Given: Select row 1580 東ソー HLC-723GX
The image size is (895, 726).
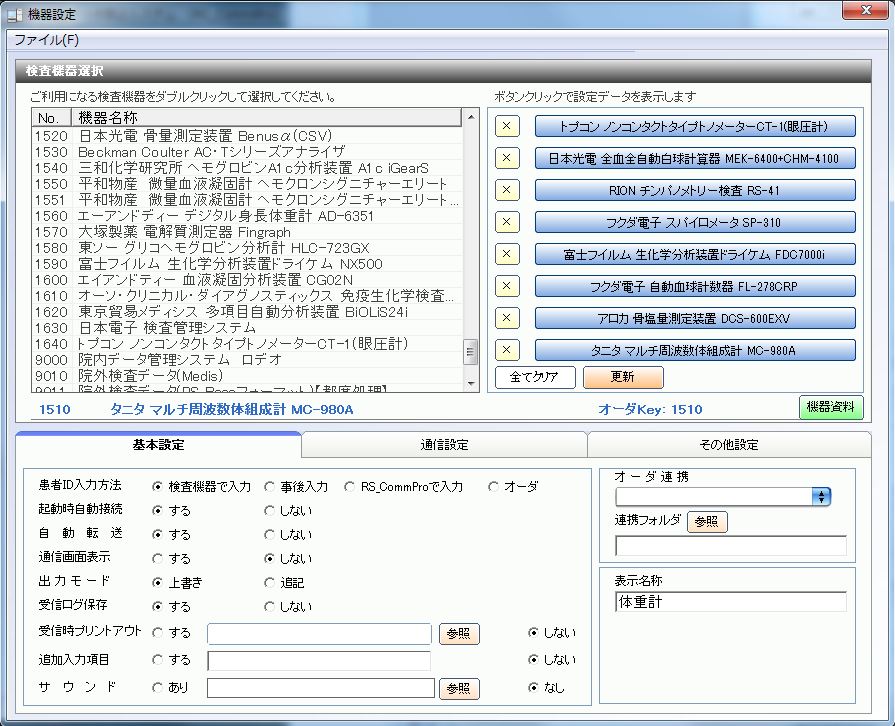Looking at the screenshot, I should click(x=247, y=248).
